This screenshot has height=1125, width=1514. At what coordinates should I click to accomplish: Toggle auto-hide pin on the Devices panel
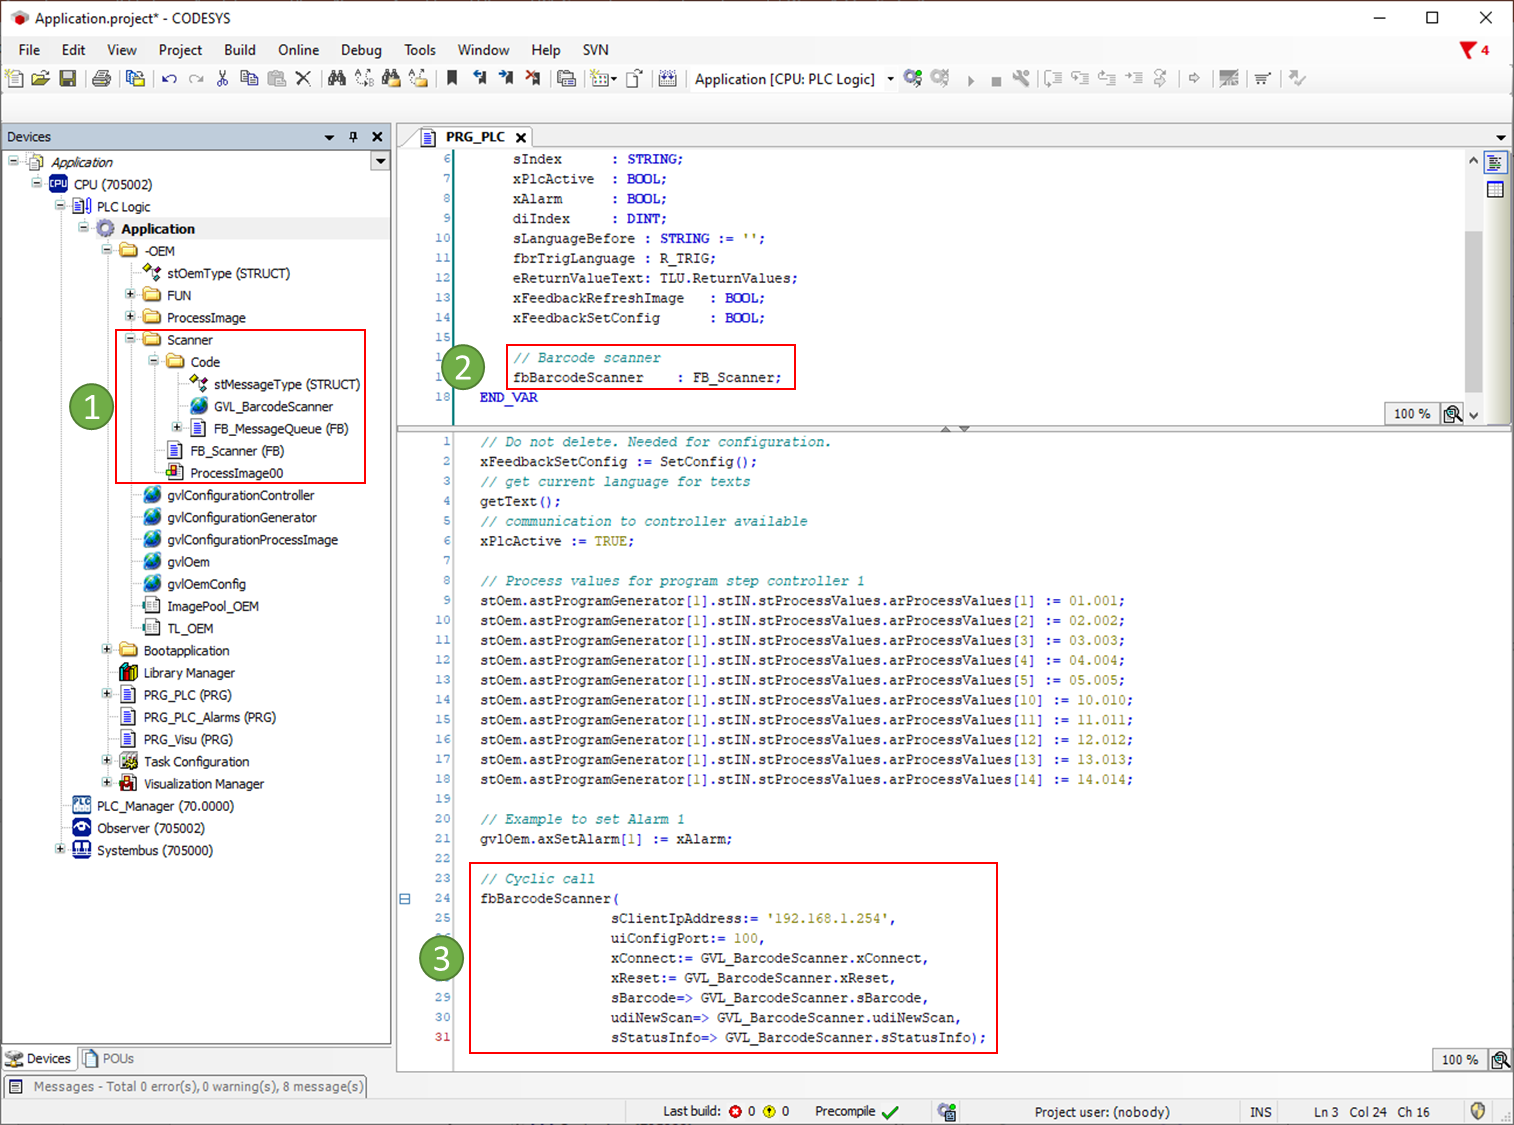coord(353,137)
